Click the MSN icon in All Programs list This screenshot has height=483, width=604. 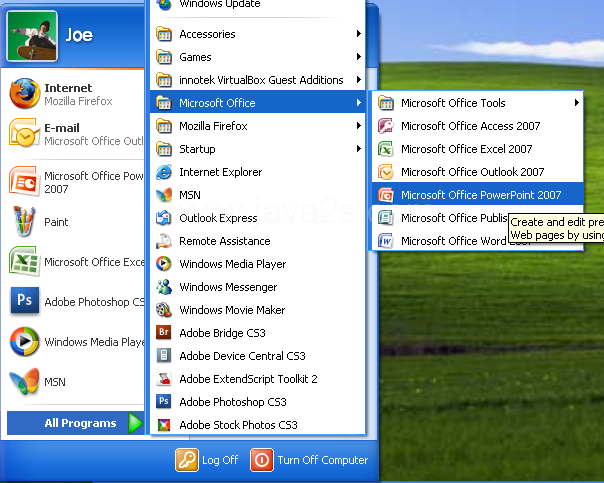click(x=164, y=195)
